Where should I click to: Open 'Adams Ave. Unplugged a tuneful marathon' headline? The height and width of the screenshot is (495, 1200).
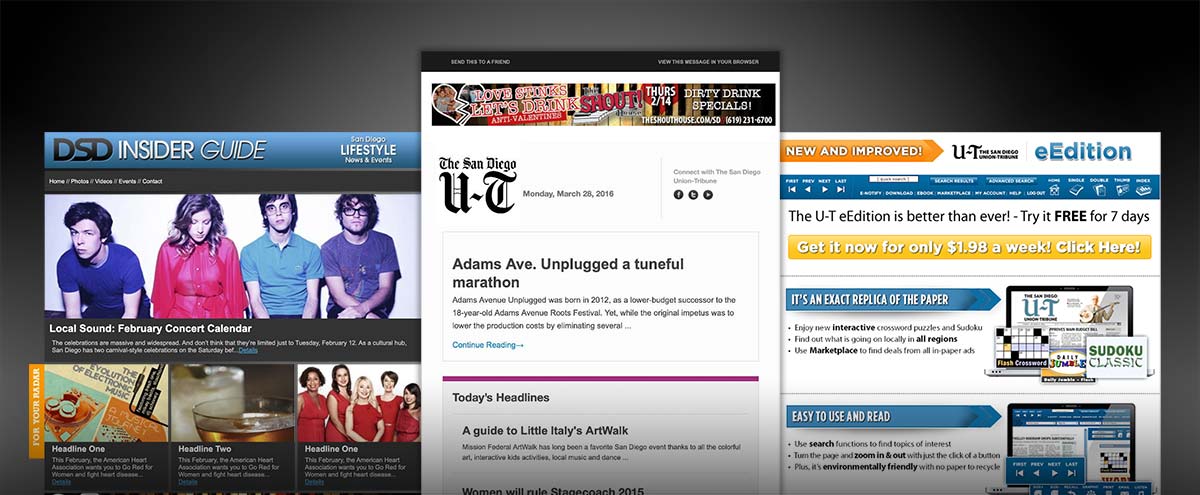[x=568, y=273]
